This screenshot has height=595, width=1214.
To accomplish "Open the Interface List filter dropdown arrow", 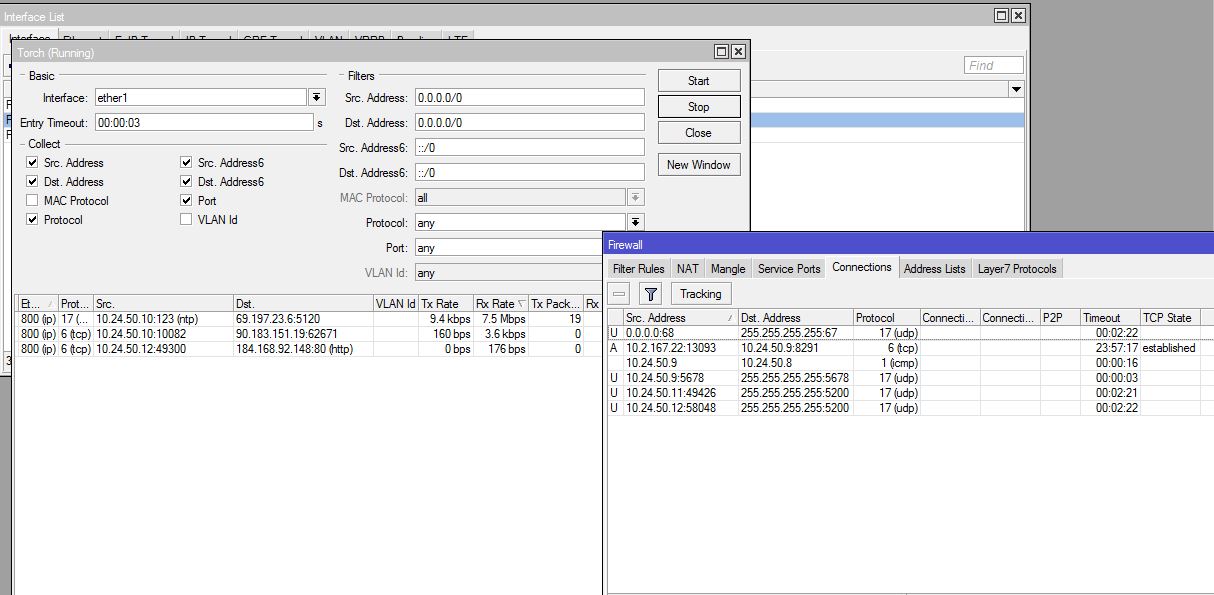I will 1016,89.
